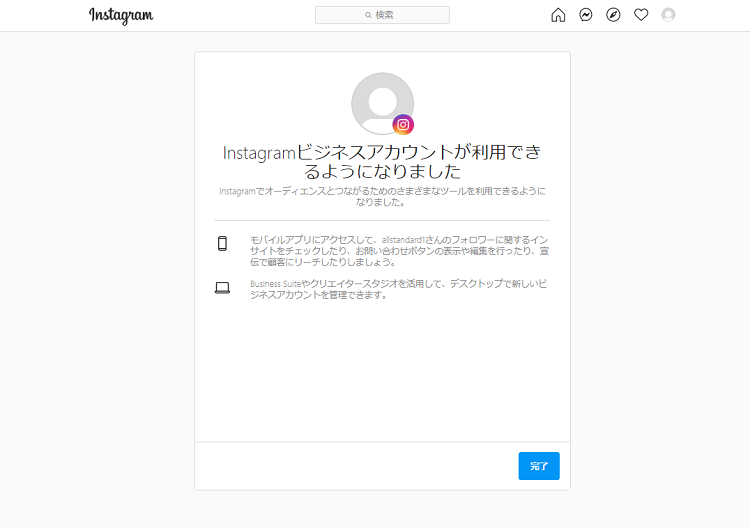This screenshot has width=750, height=528.
Task: Click the mobile phone icon
Action: click(222, 243)
